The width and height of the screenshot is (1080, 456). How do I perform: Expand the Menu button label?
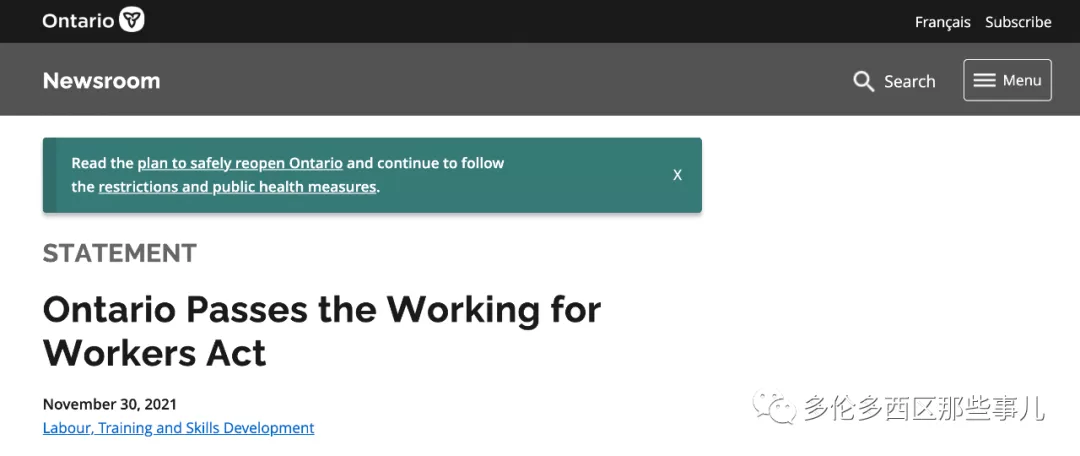tap(1021, 80)
